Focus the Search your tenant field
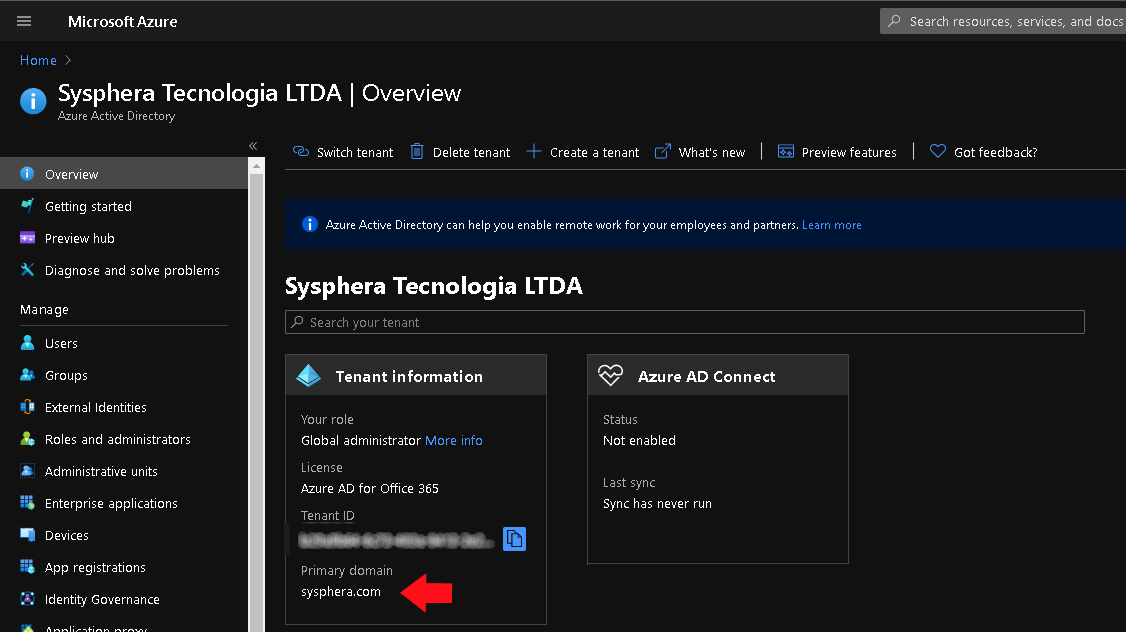The width and height of the screenshot is (1126, 632). tap(684, 322)
